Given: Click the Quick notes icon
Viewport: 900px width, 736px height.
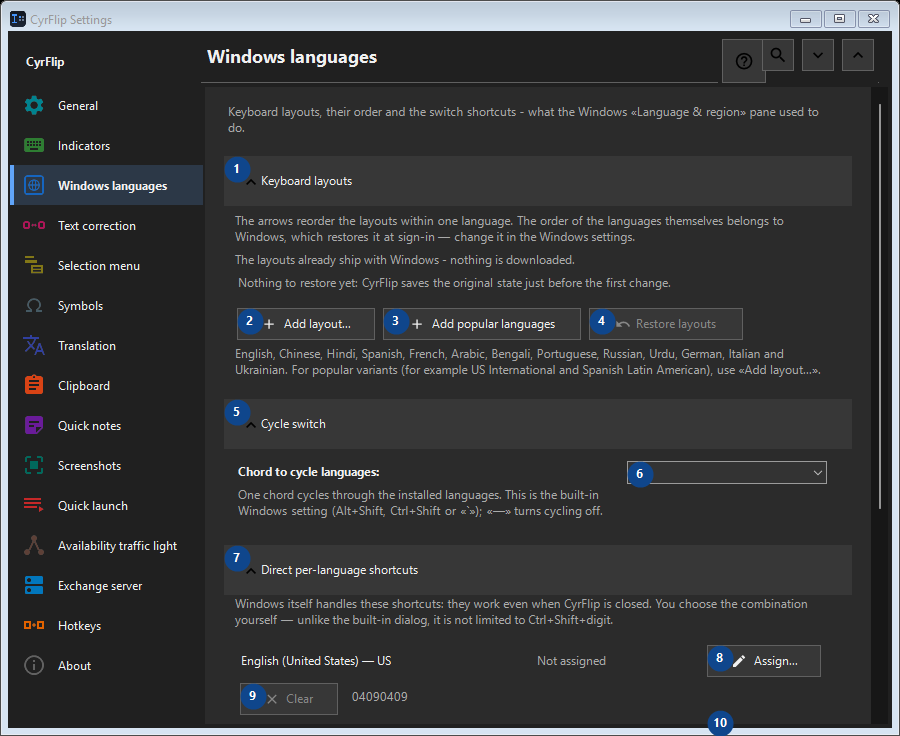Looking at the screenshot, I should click(x=34, y=425).
